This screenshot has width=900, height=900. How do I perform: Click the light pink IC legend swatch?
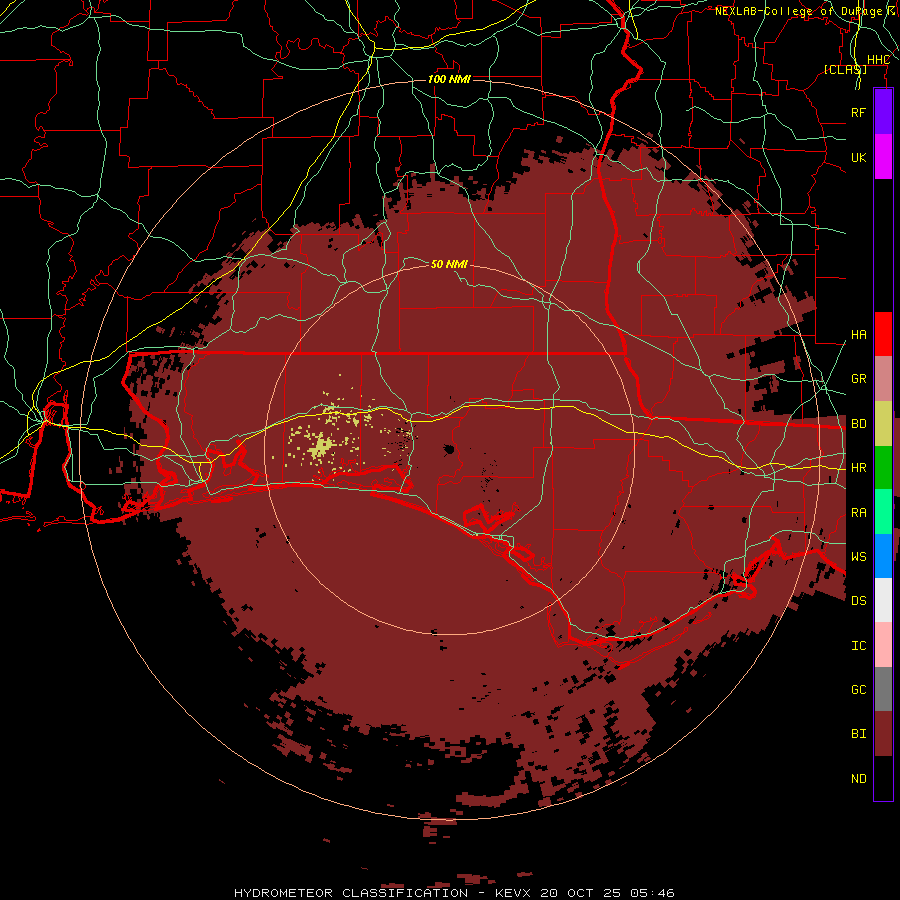(883, 645)
